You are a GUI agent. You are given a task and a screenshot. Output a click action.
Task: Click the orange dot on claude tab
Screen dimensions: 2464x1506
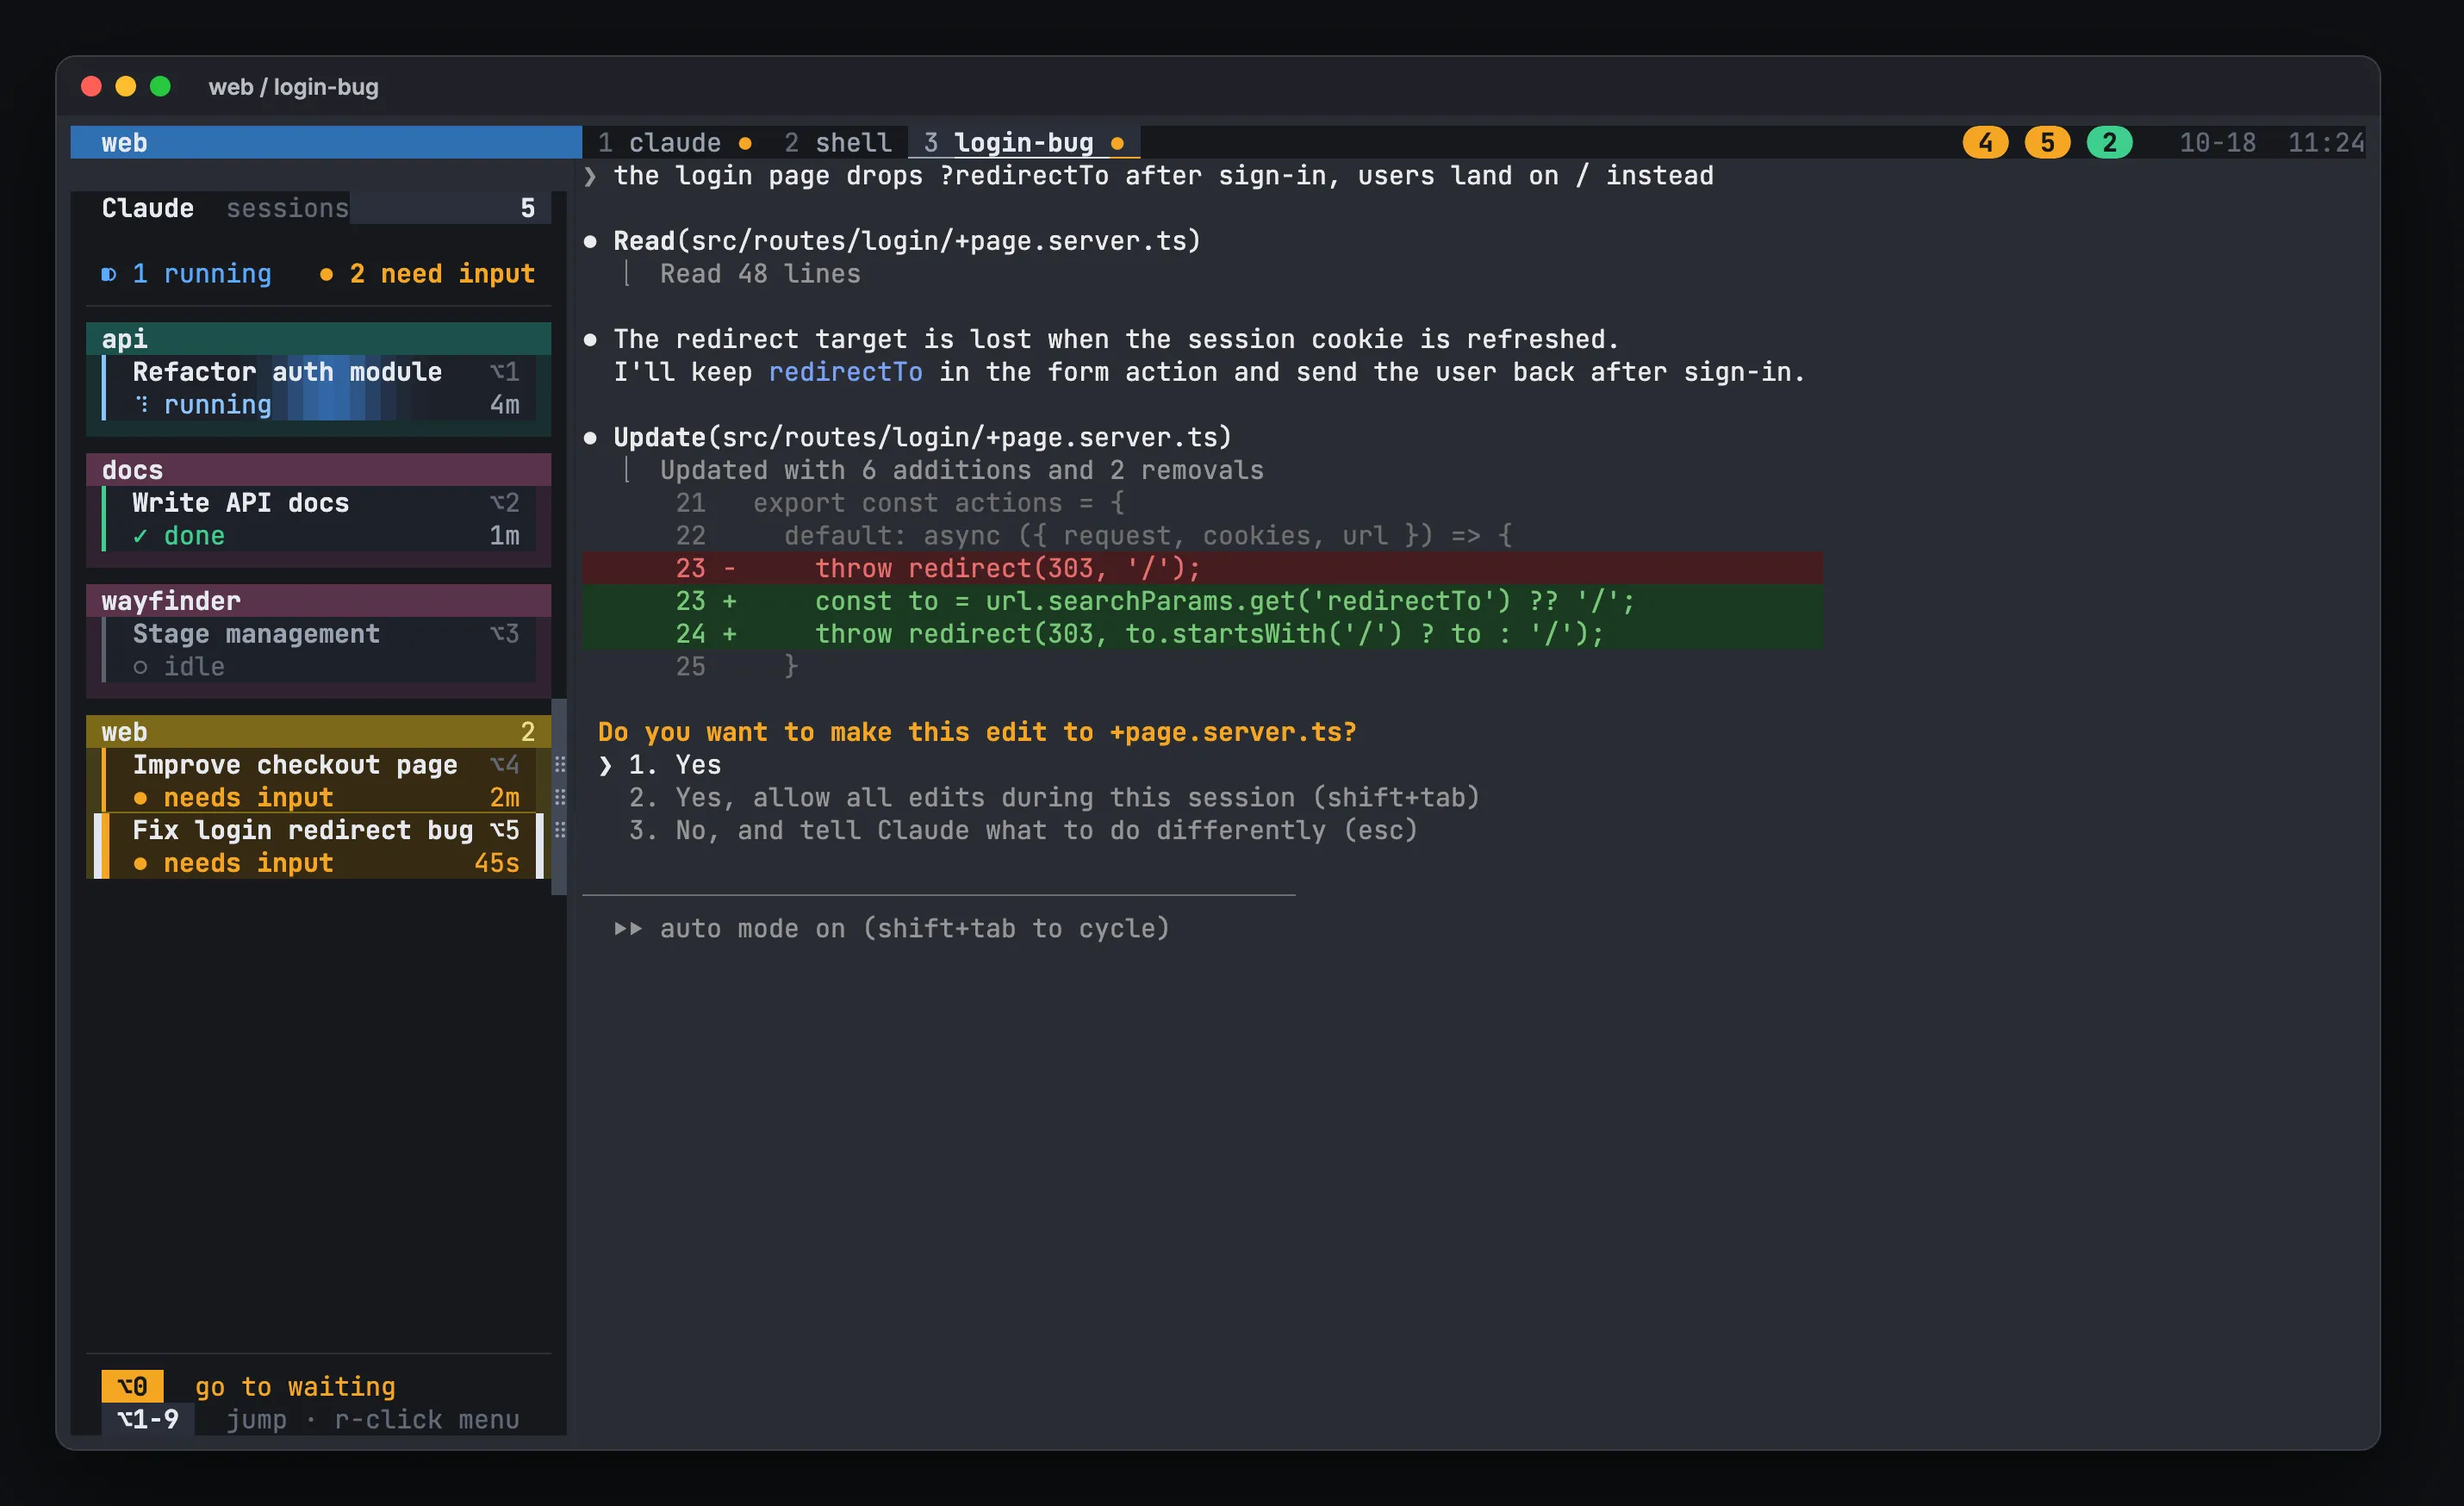[745, 144]
